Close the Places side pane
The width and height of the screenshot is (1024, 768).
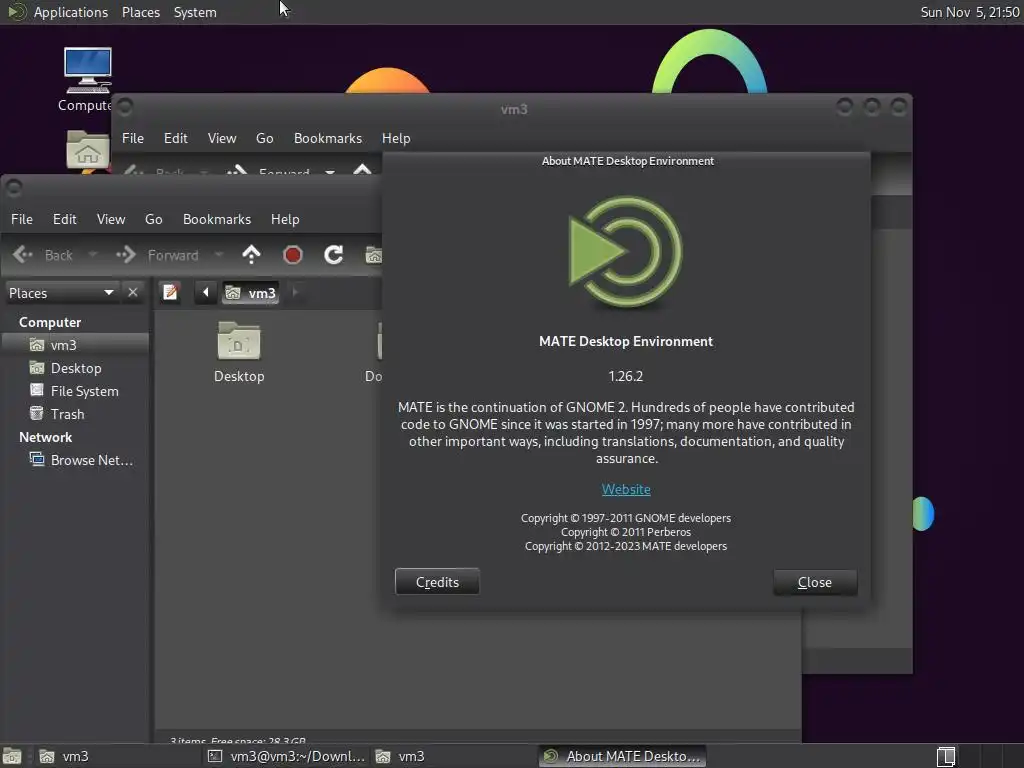tap(133, 292)
